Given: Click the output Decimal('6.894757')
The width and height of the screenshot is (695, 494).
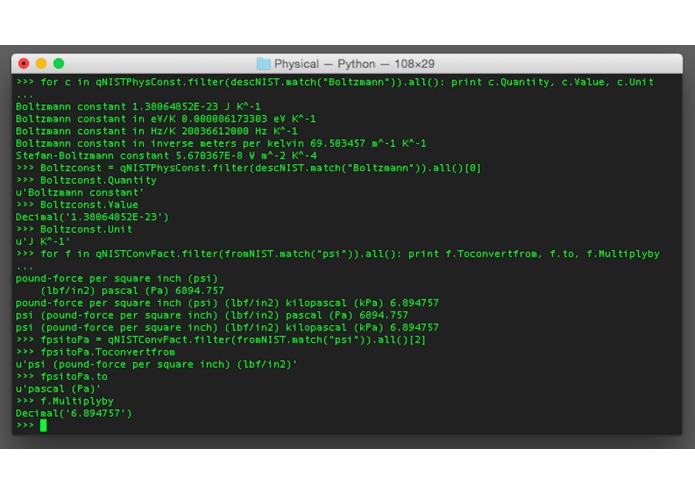Looking at the screenshot, I should (74, 414).
